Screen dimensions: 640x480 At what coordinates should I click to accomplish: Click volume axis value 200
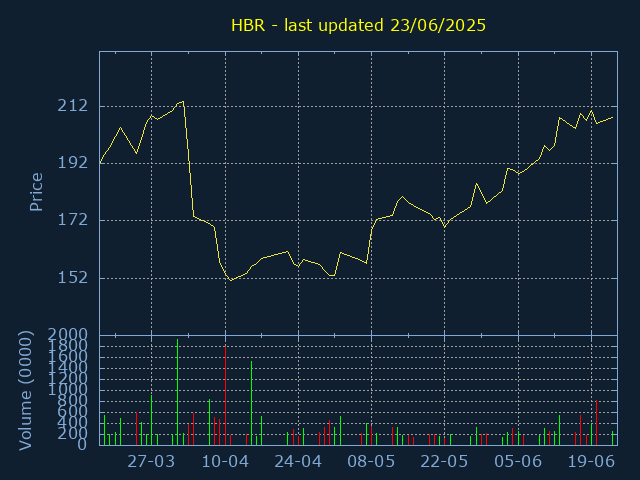[x=73, y=434]
